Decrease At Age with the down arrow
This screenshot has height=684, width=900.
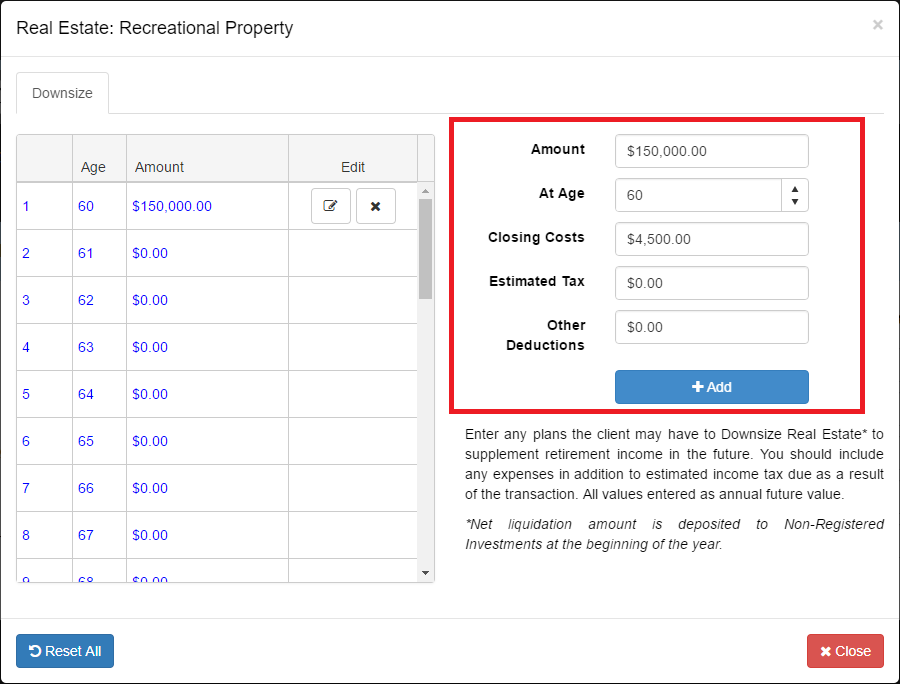[x=795, y=202]
